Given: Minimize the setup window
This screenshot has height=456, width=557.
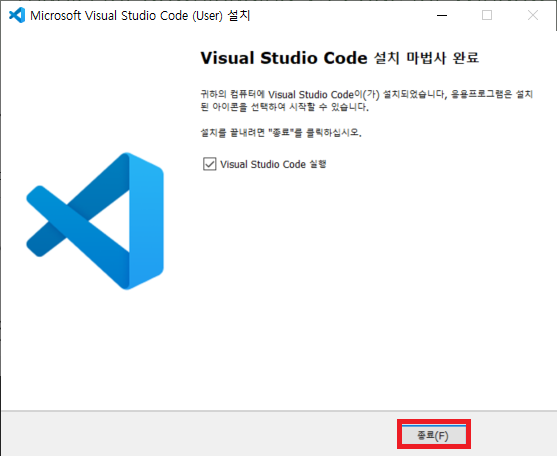Looking at the screenshot, I should (x=442, y=15).
